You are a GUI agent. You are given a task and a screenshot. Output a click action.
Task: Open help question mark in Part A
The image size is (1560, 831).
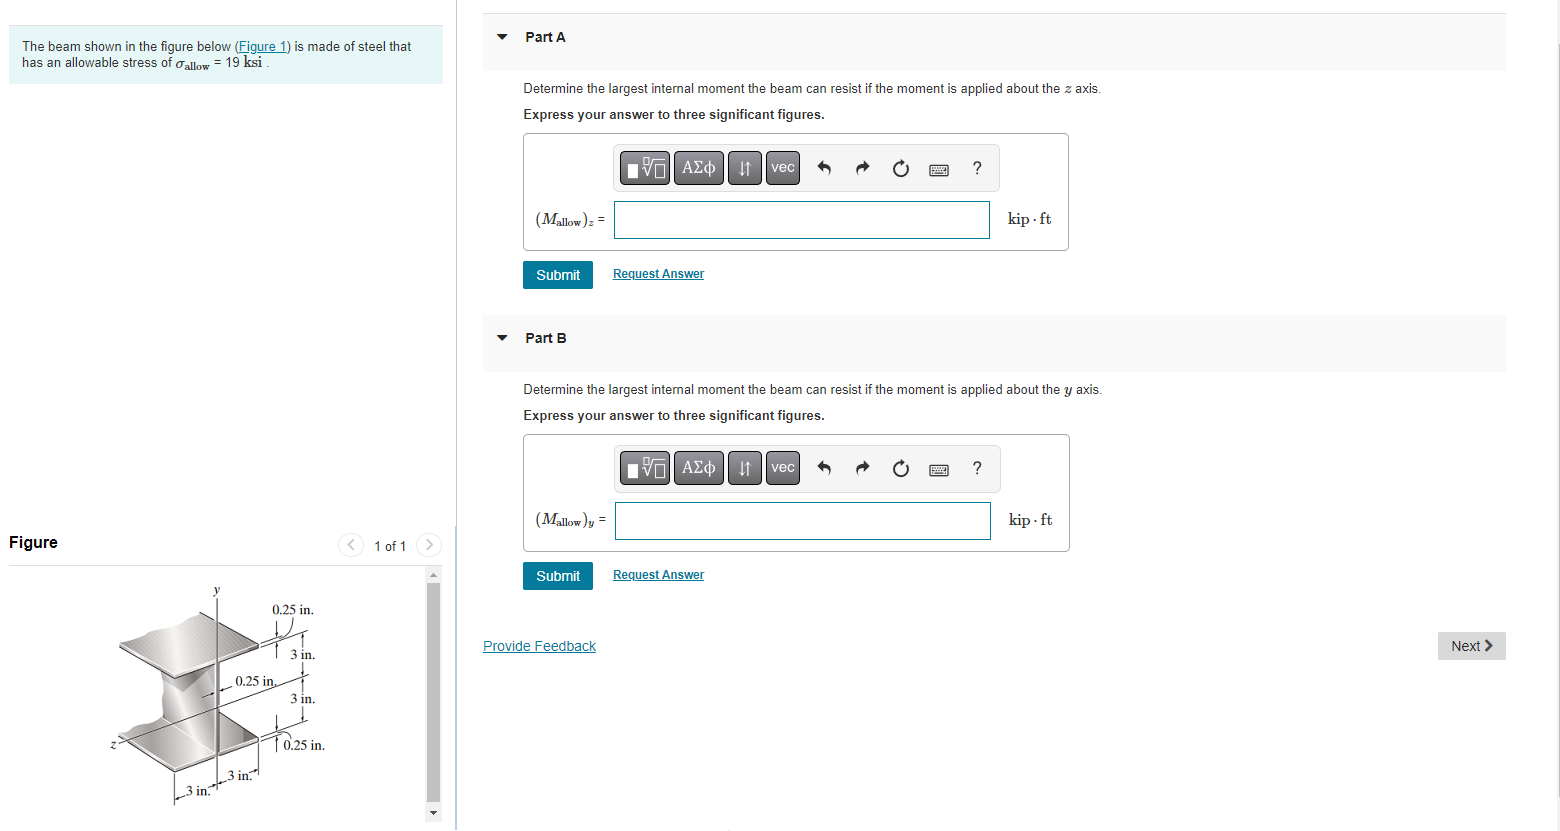pyautogui.click(x=977, y=168)
